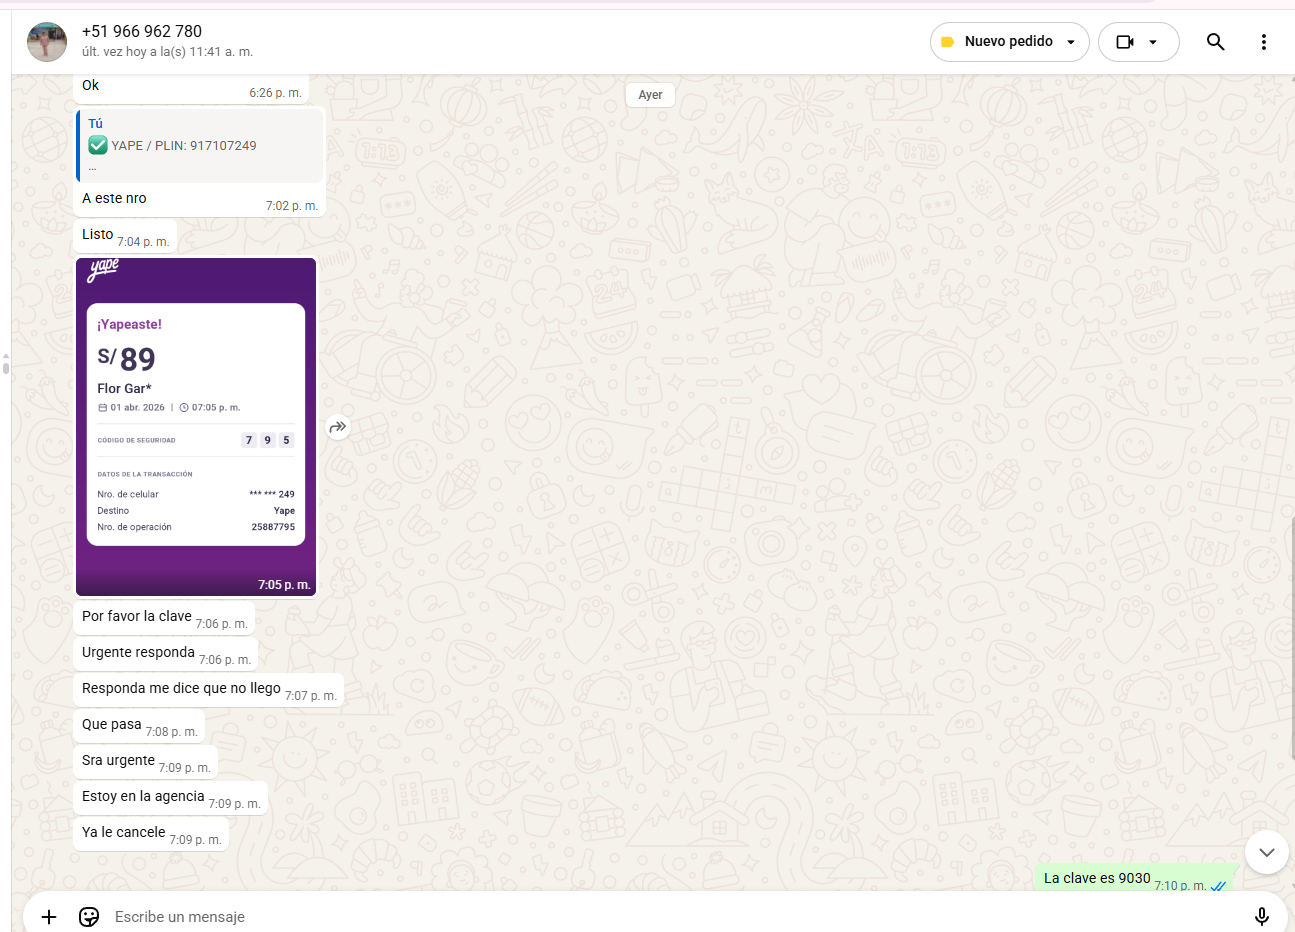The width and height of the screenshot is (1295, 932).
Task: Expand the Nuevo pedido label dropdown
Action: [1071, 42]
